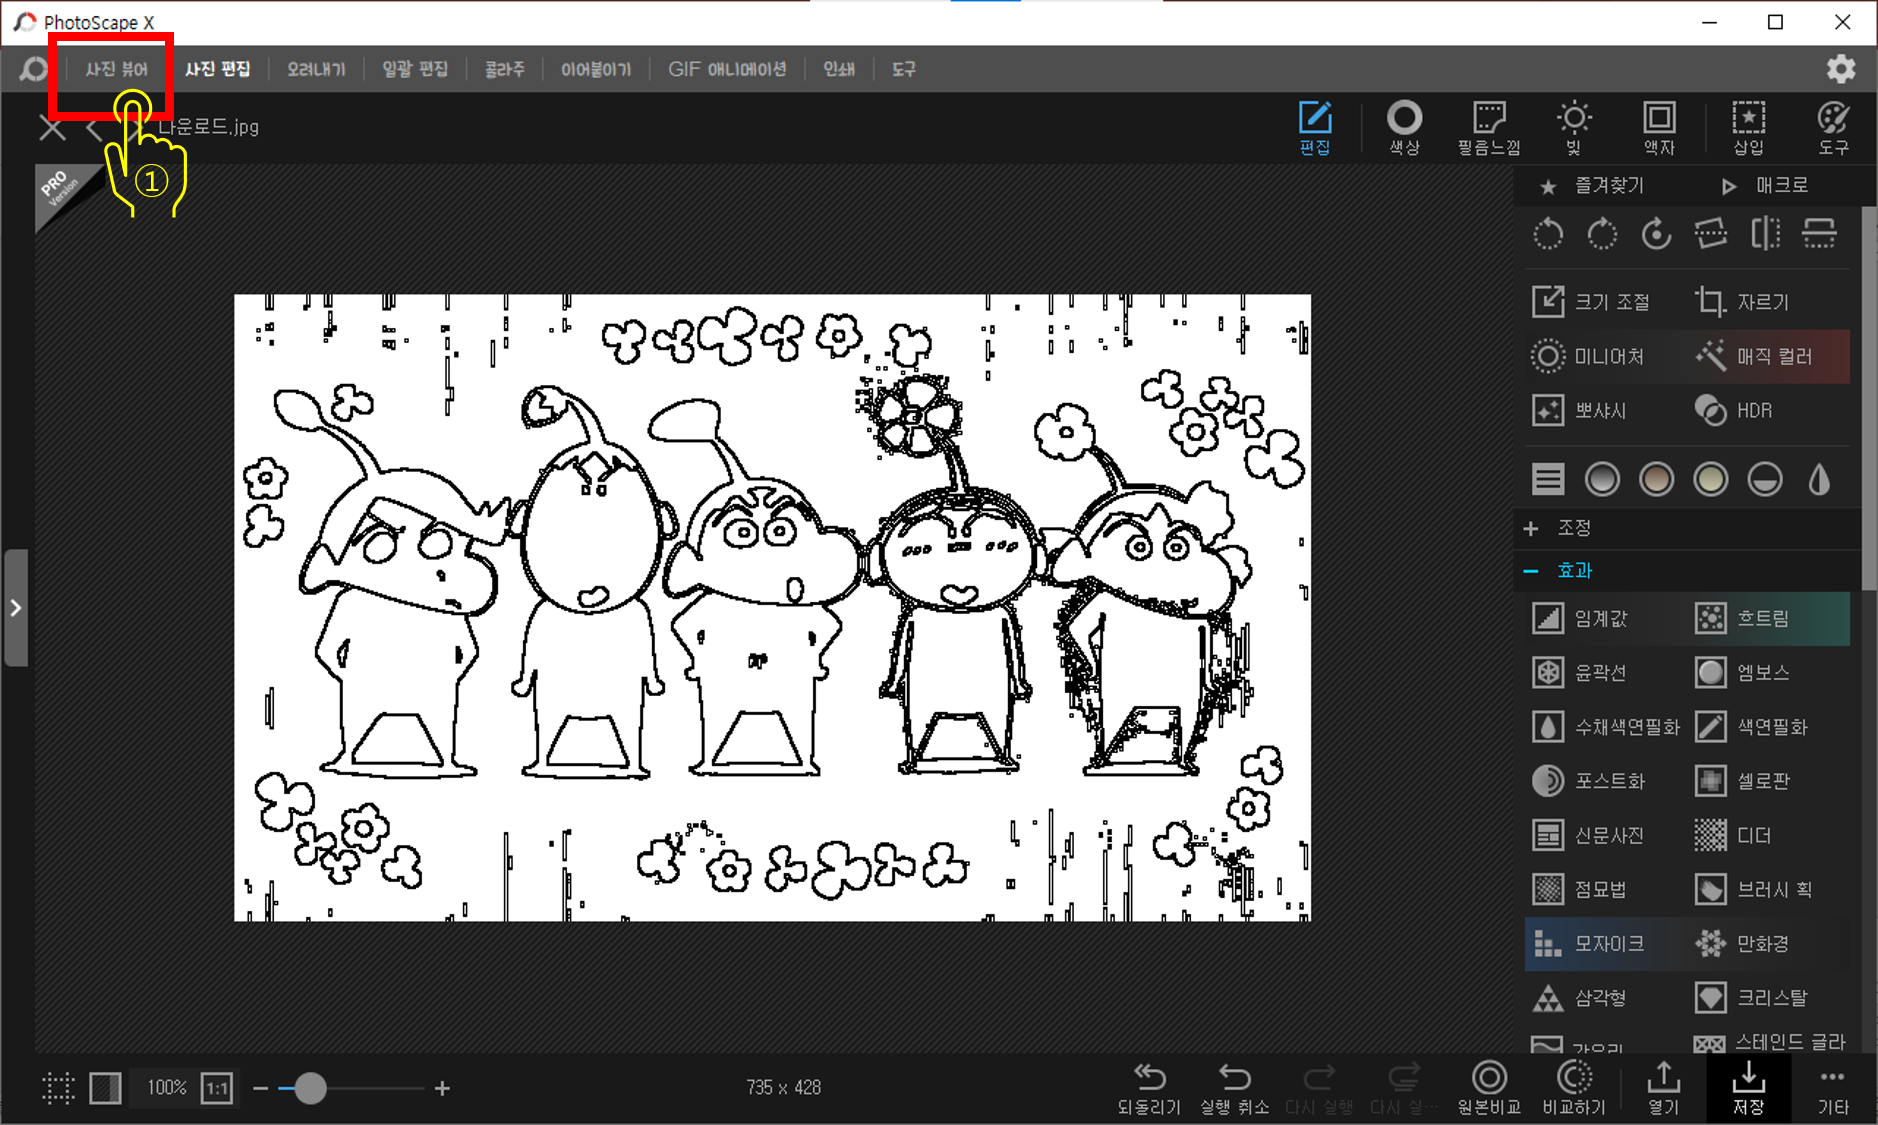Open settings gear at top right
This screenshot has height=1125, width=1878.
pyautogui.click(x=1841, y=69)
